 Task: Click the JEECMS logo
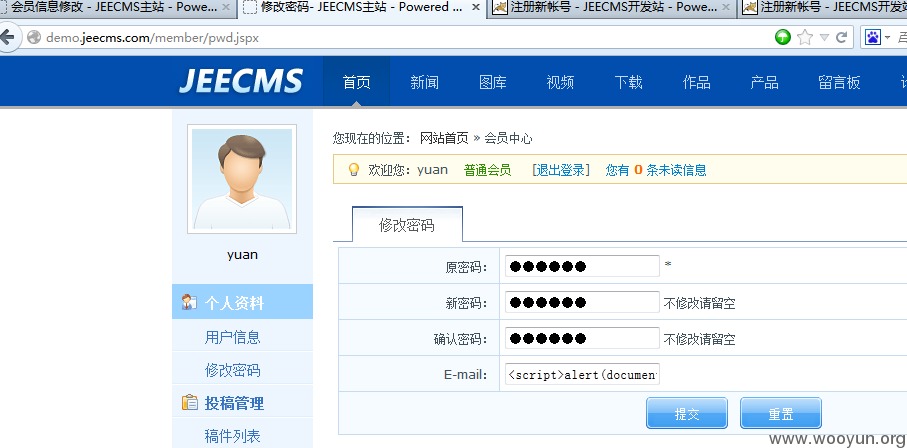[x=241, y=81]
